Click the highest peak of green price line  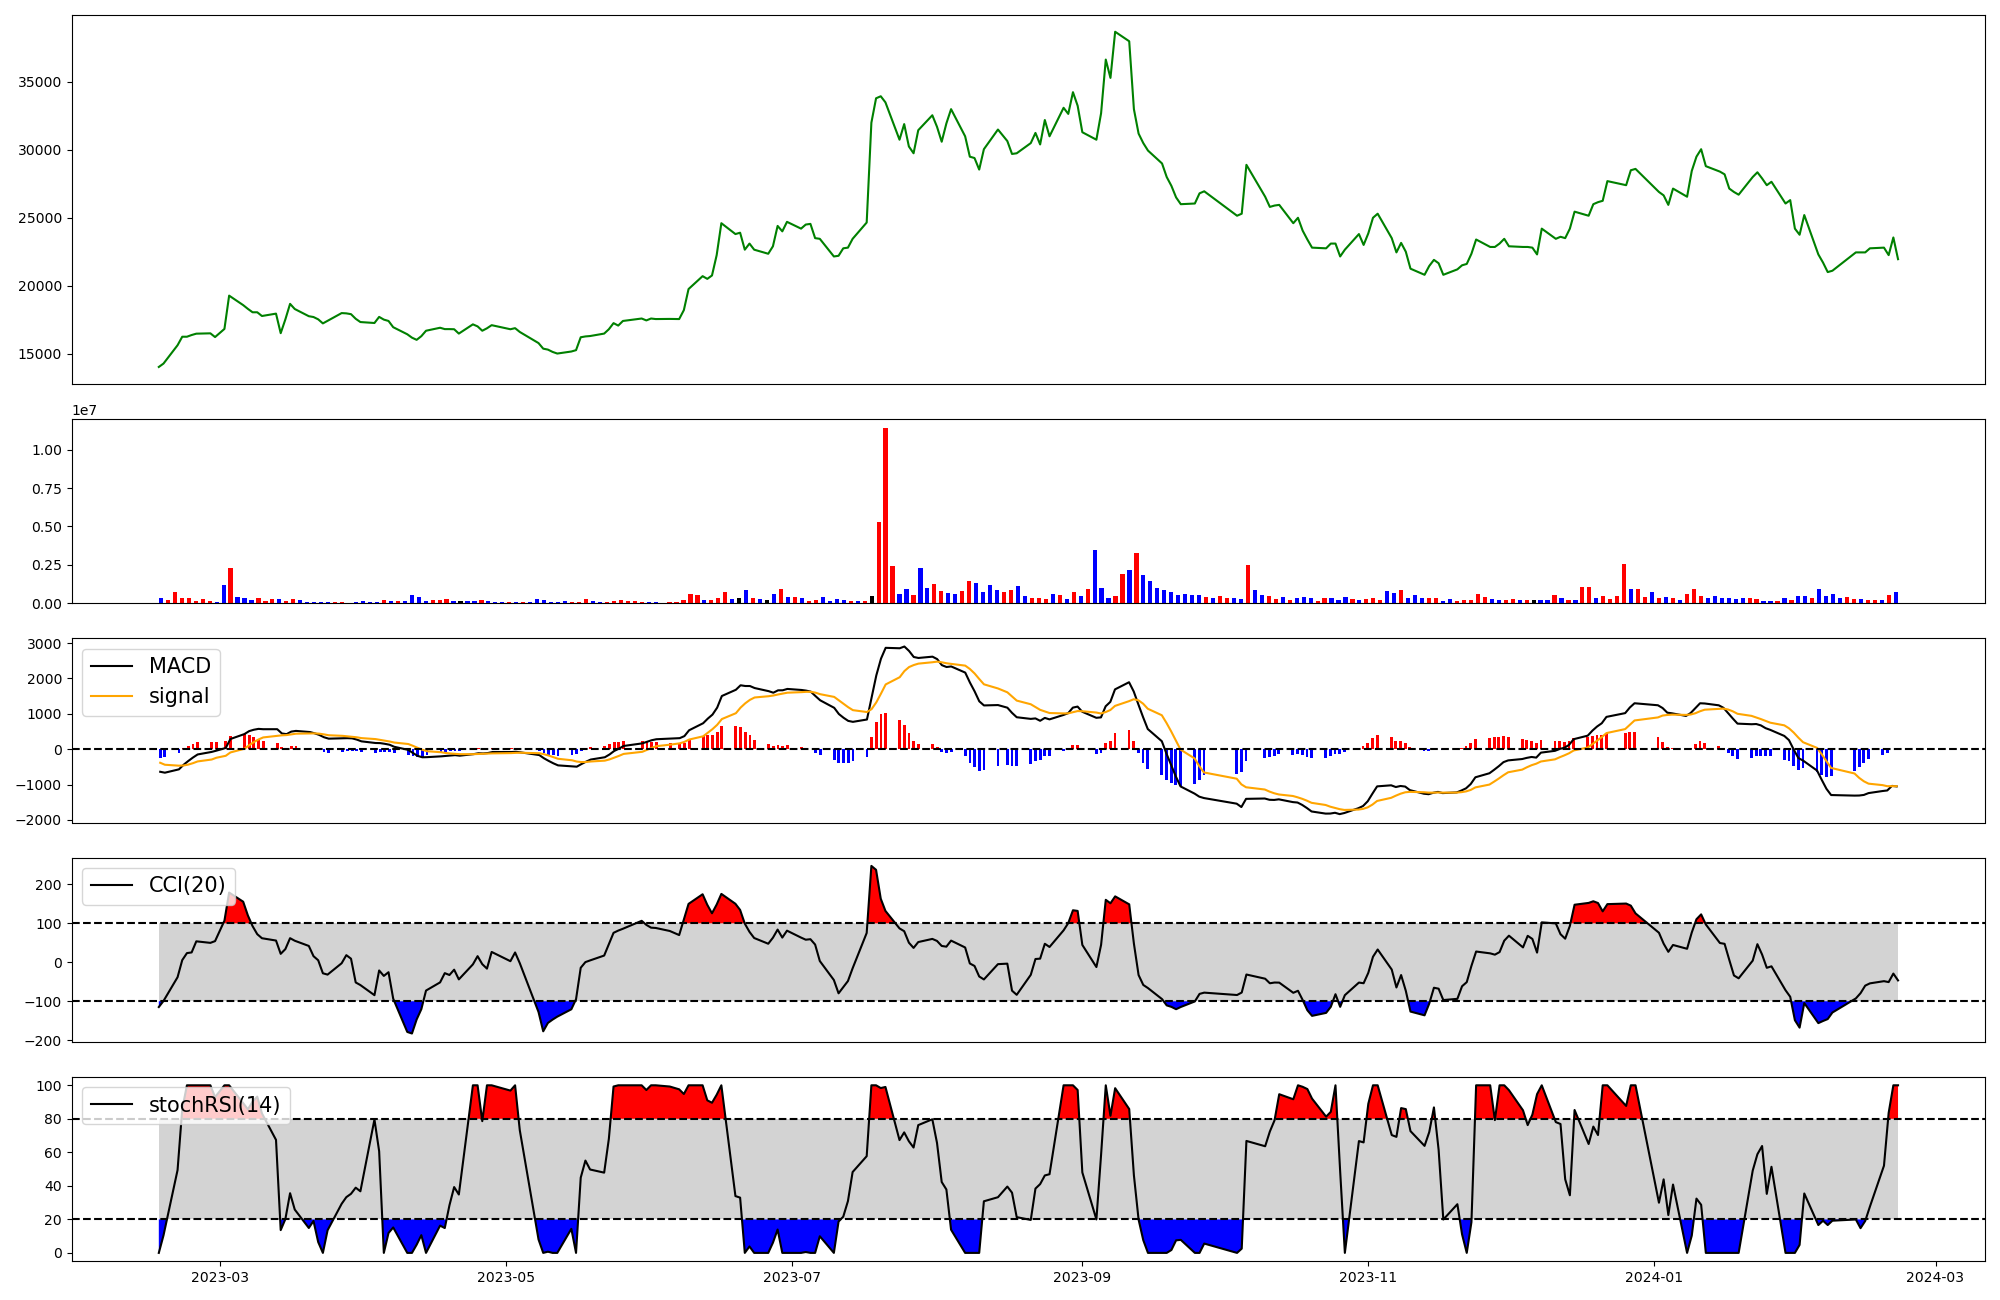point(1115,33)
